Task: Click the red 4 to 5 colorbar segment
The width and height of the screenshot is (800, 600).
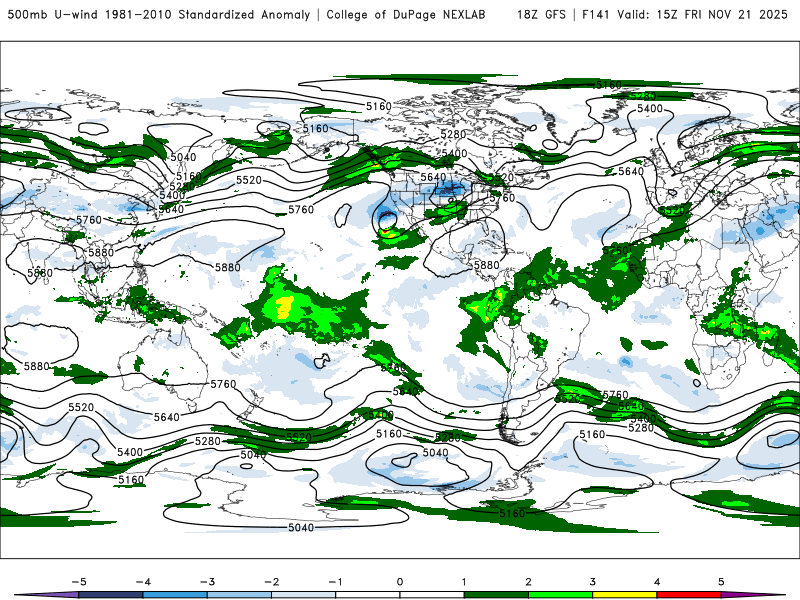Action: [689, 595]
